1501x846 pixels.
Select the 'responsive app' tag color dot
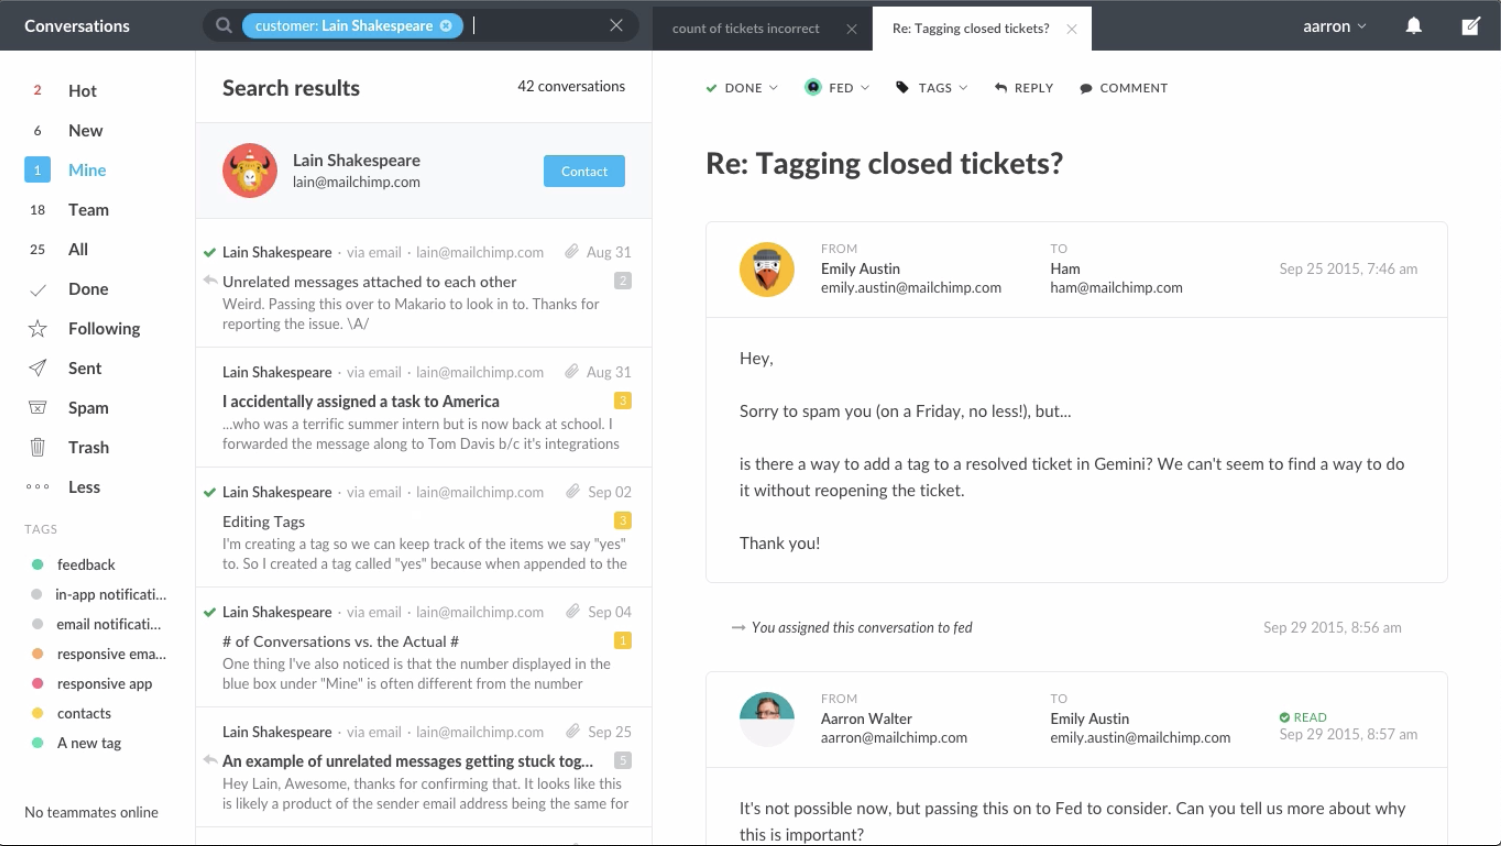pyautogui.click(x=37, y=684)
